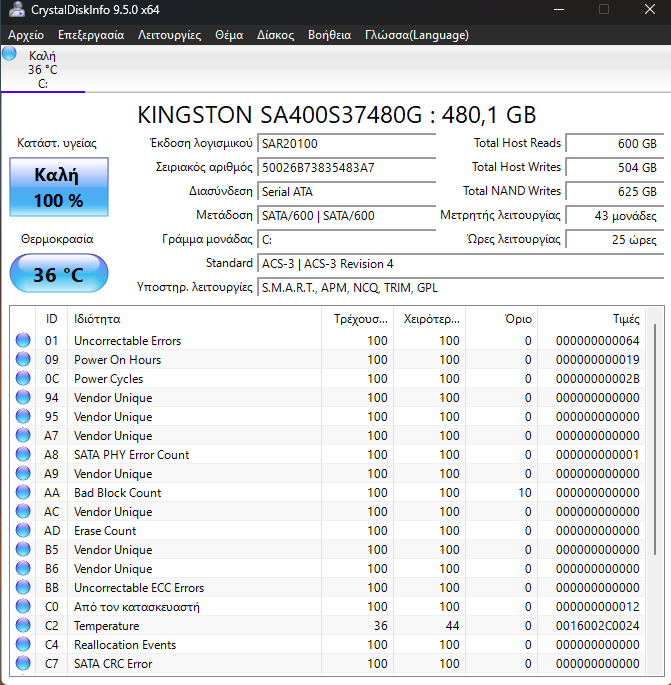Select the Power On Hours attribute name
Screen dimensions: 671x685
118,360
